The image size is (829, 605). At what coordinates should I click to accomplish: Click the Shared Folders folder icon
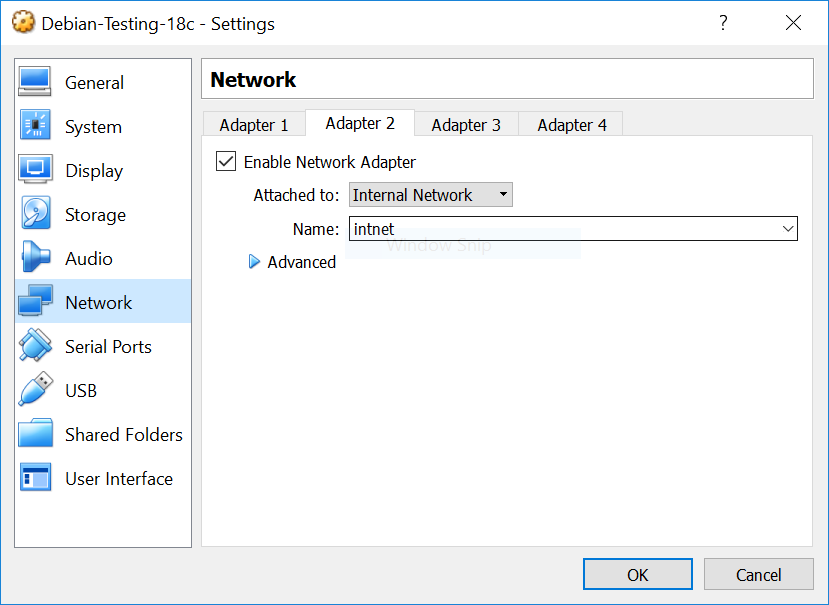(35, 434)
